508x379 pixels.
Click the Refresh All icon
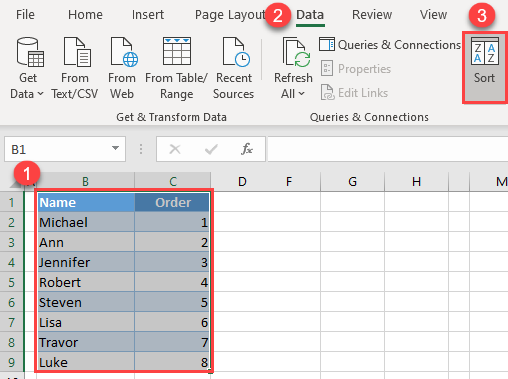[x=296, y=52]
